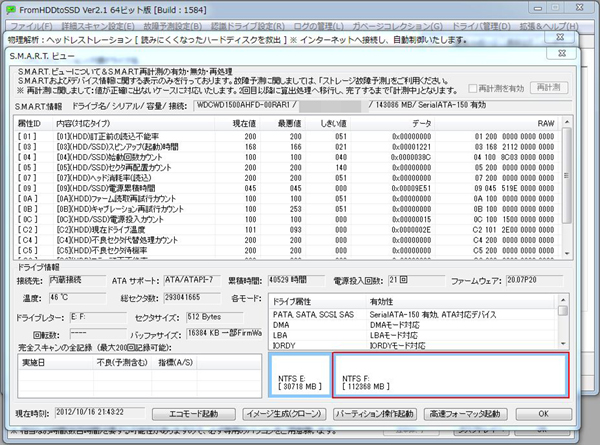Viewport: 600px width, 445px height.
Task: Select the [ 05 ] セクタ再配置カウント row
Action: click(288, 168)
